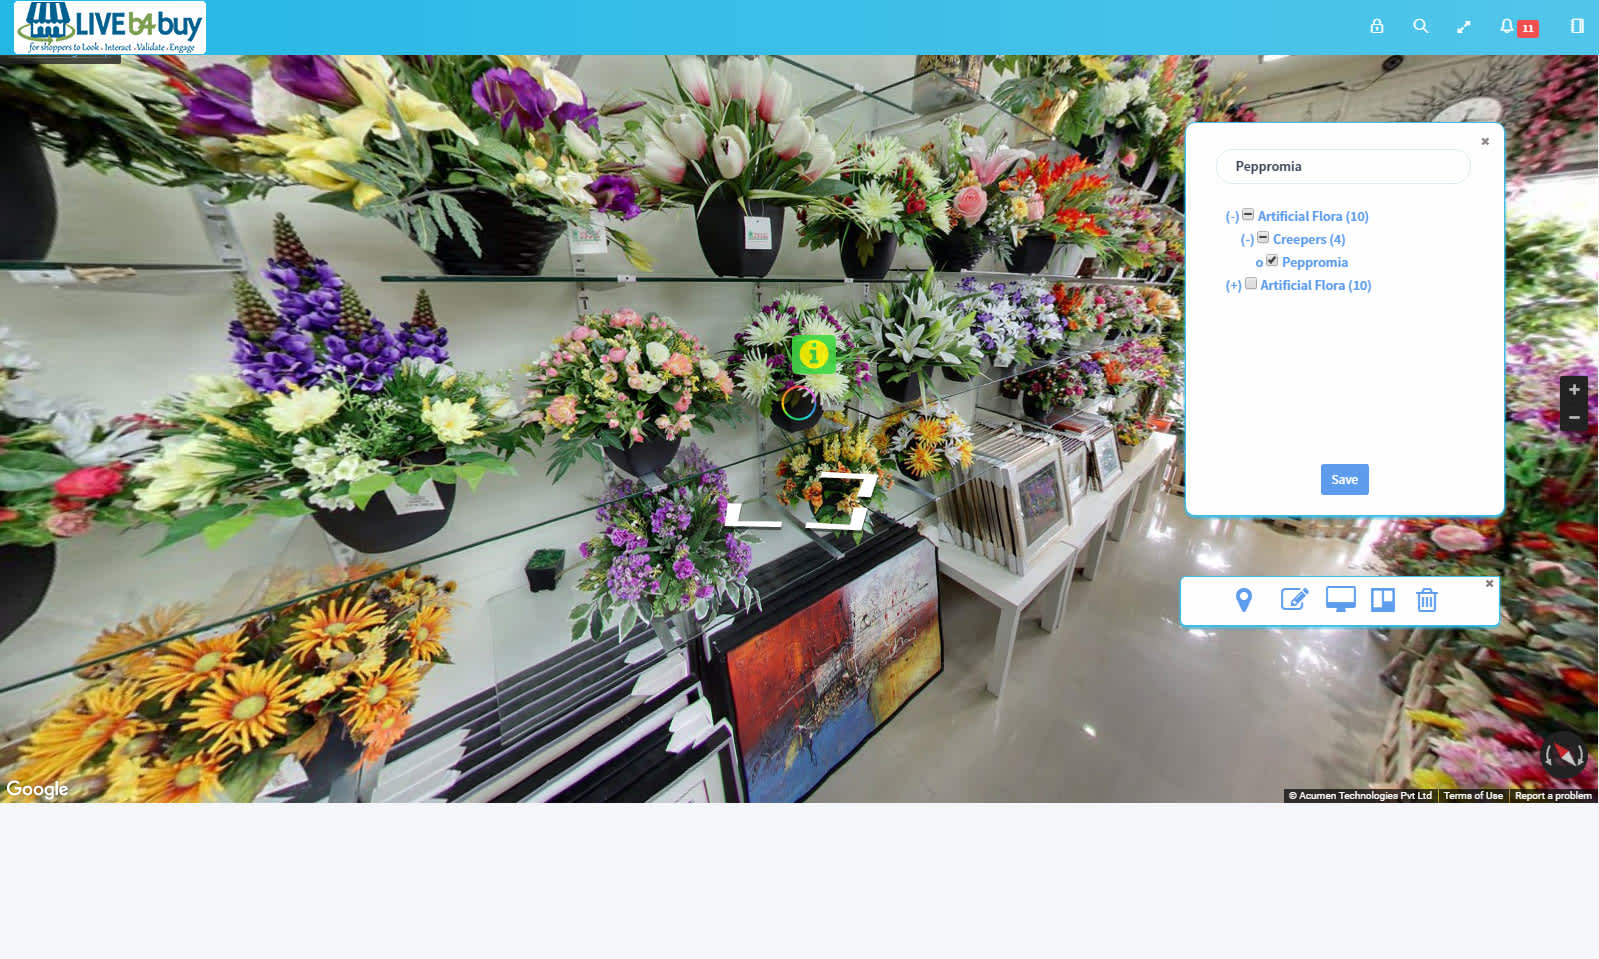Zoom in with the plus button

pos(1574,390)
